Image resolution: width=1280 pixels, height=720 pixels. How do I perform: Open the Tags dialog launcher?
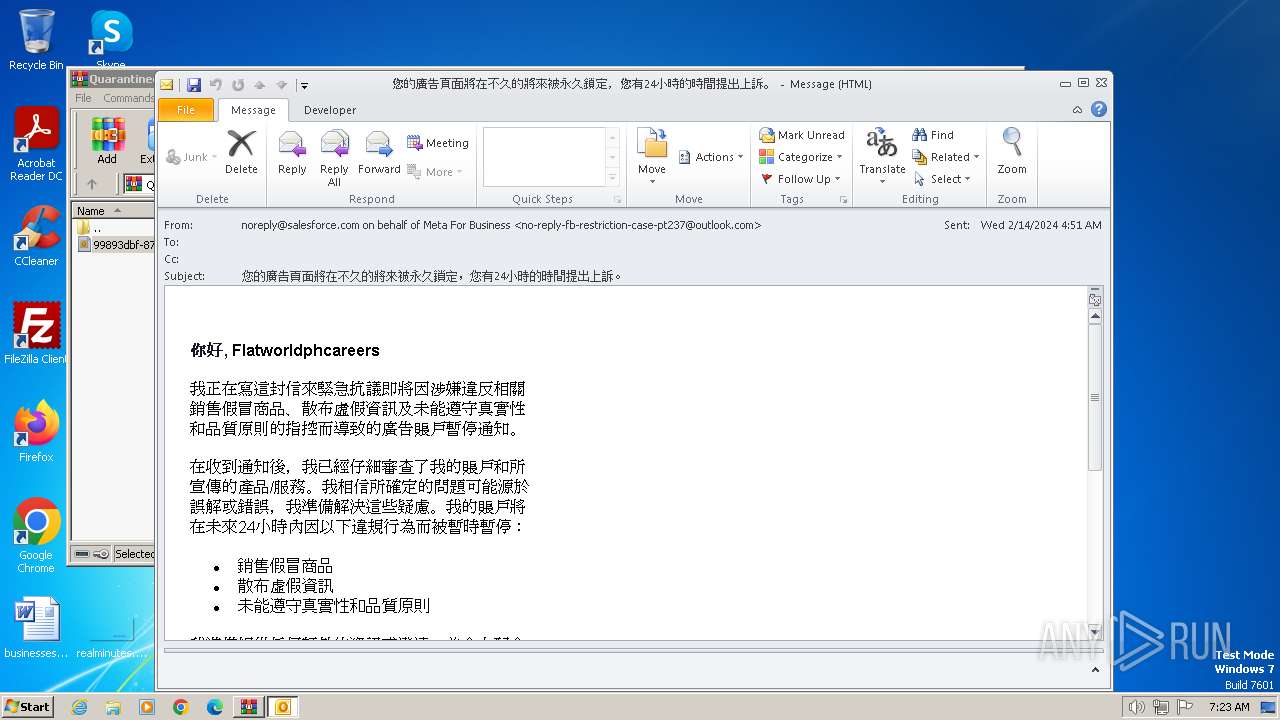coord(844,200)
